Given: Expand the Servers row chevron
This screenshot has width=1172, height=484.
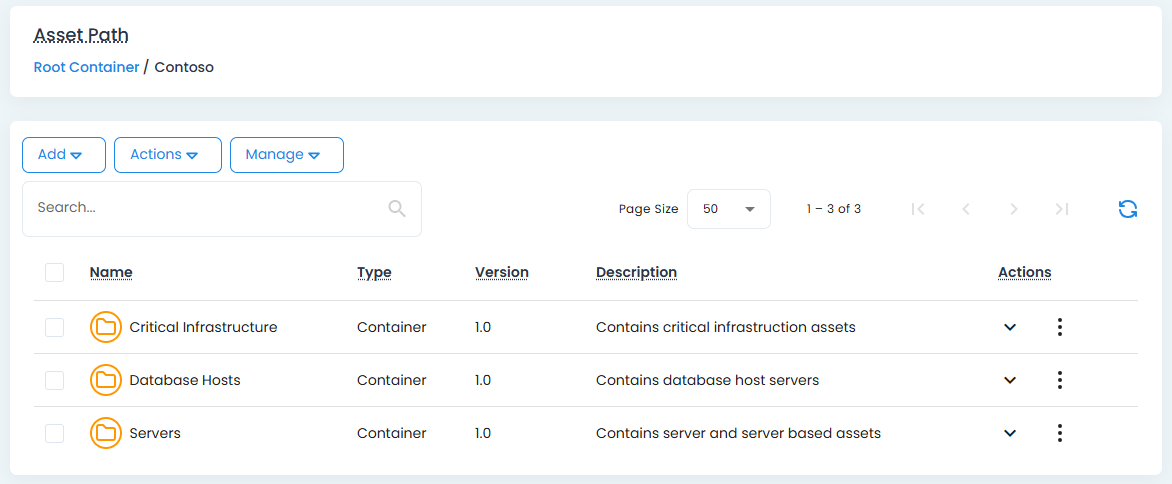Looking at the screenshot, I should pos(1010,433).
